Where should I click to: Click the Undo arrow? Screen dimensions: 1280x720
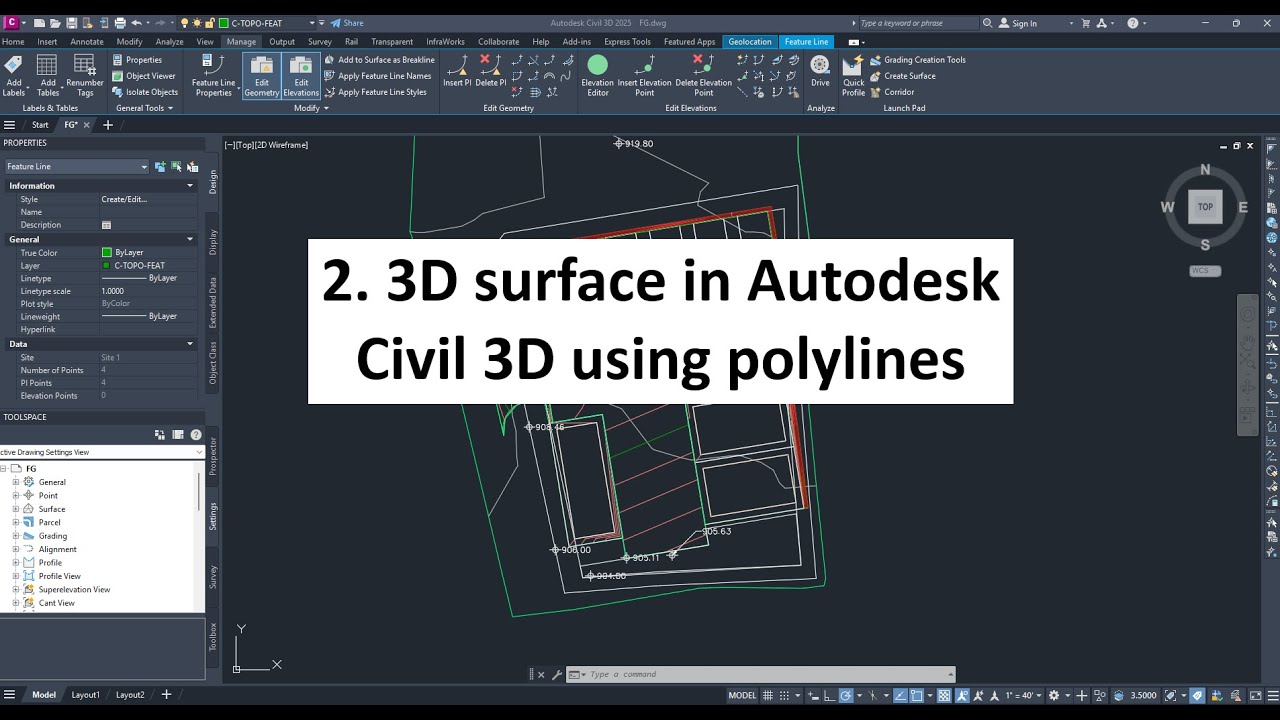tap(137, 23)
